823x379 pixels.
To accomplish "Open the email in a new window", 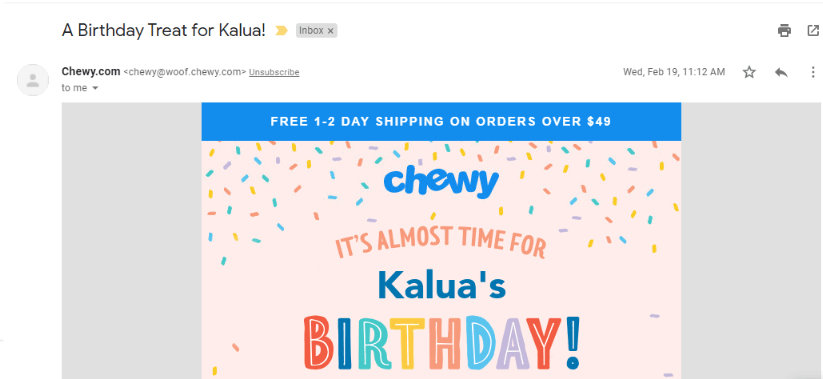I will [813, 31].
